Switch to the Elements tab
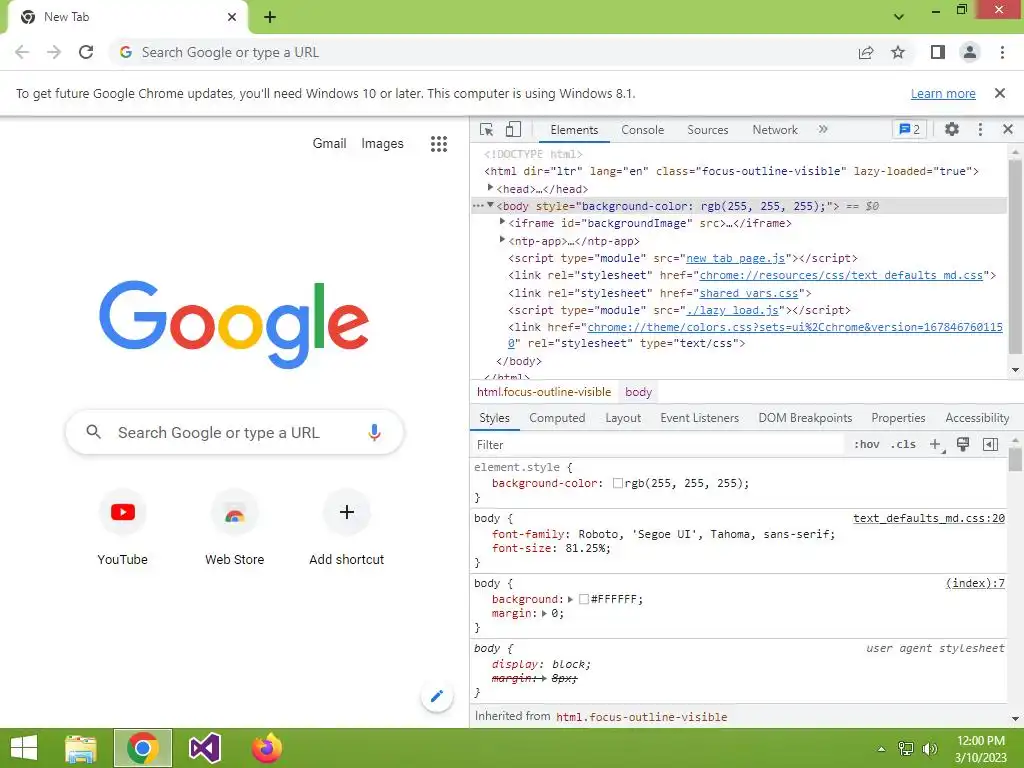 (x=574, y=129)
